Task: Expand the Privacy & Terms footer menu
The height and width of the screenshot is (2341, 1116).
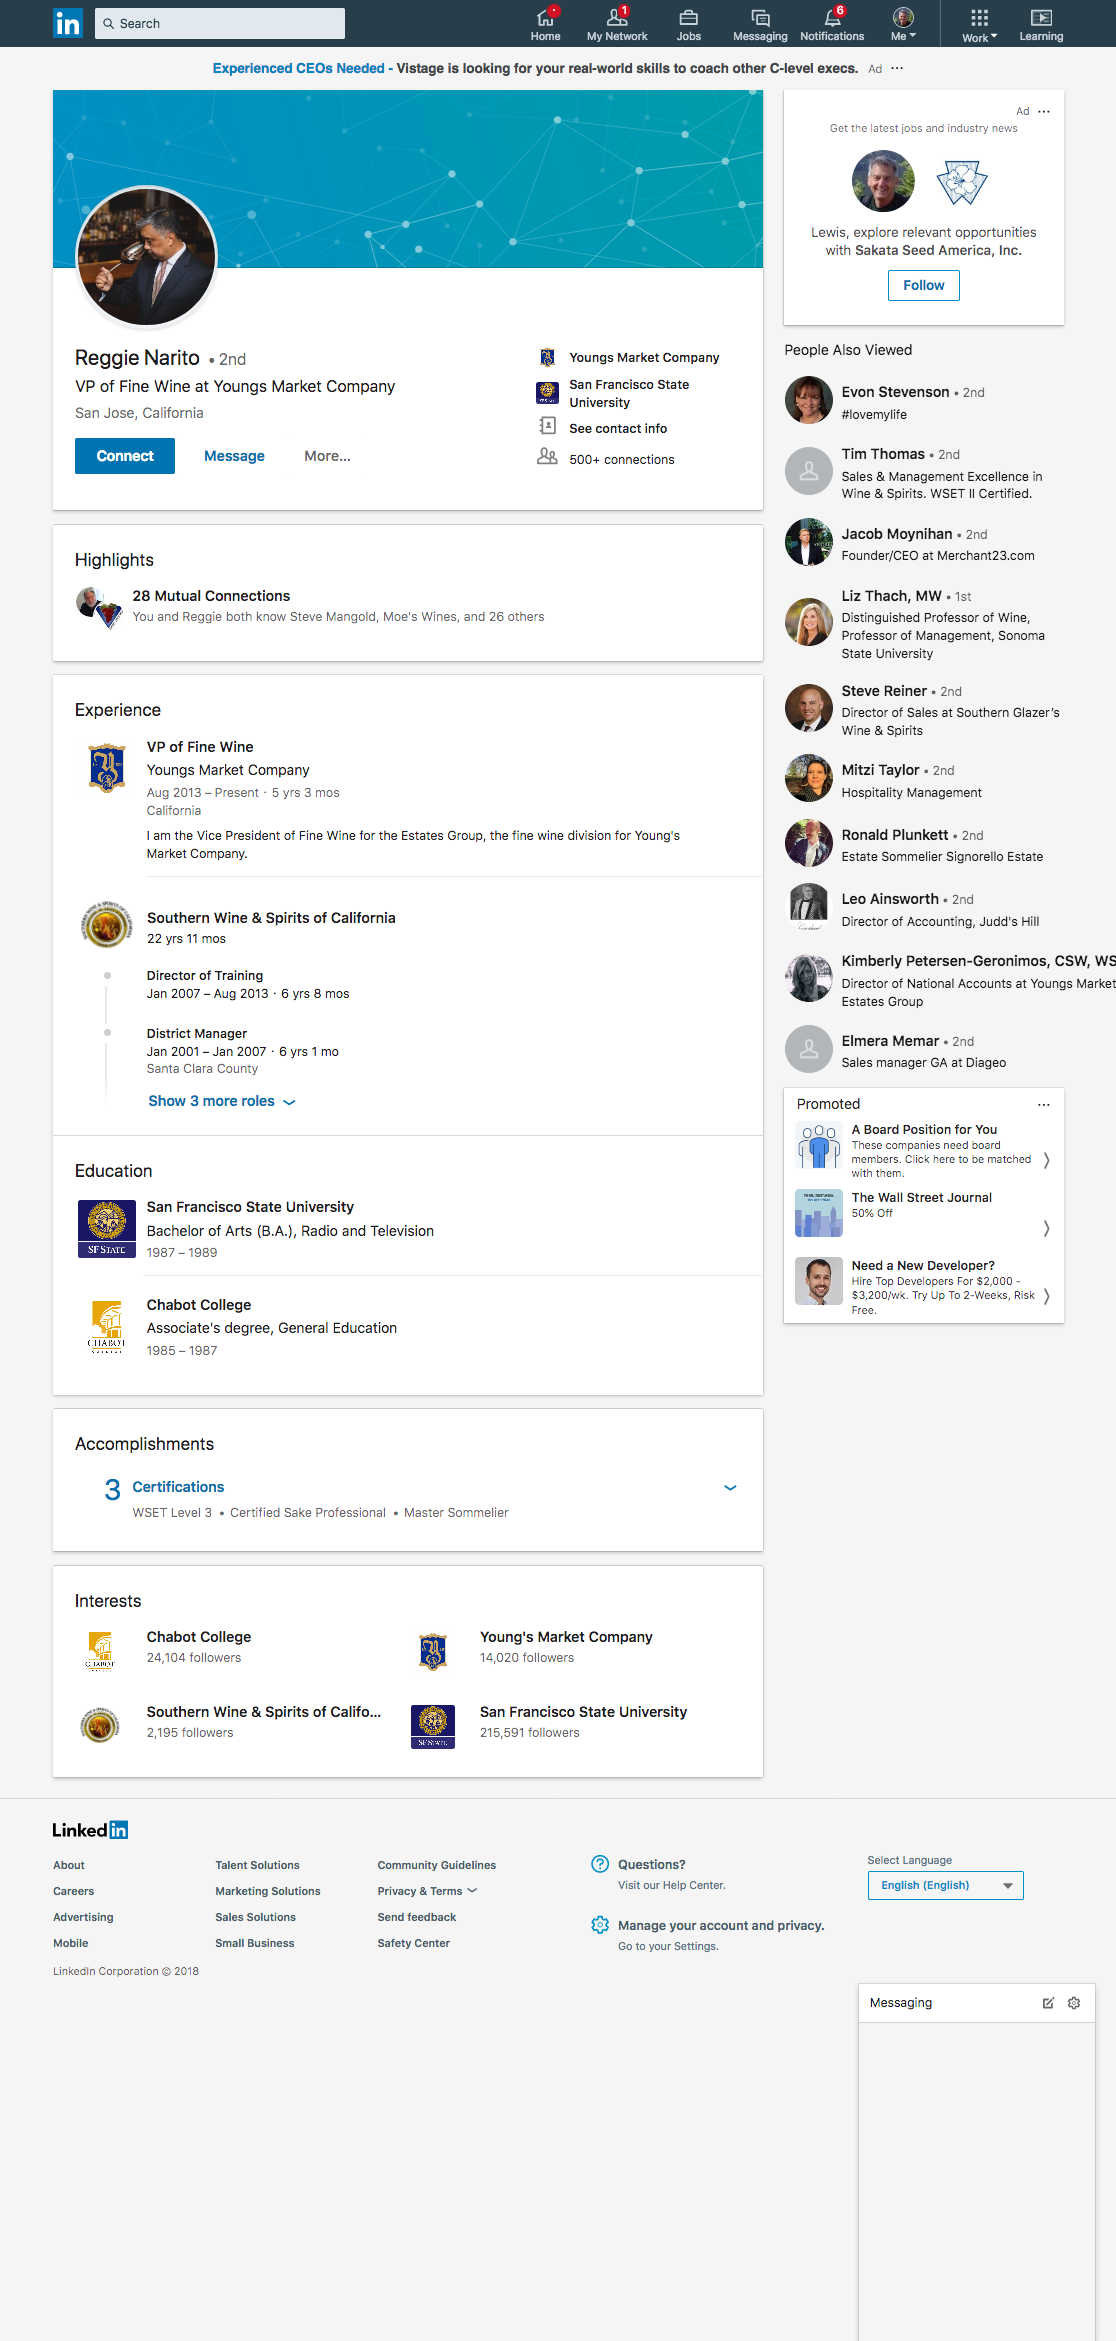Action: coord(427,1891)
